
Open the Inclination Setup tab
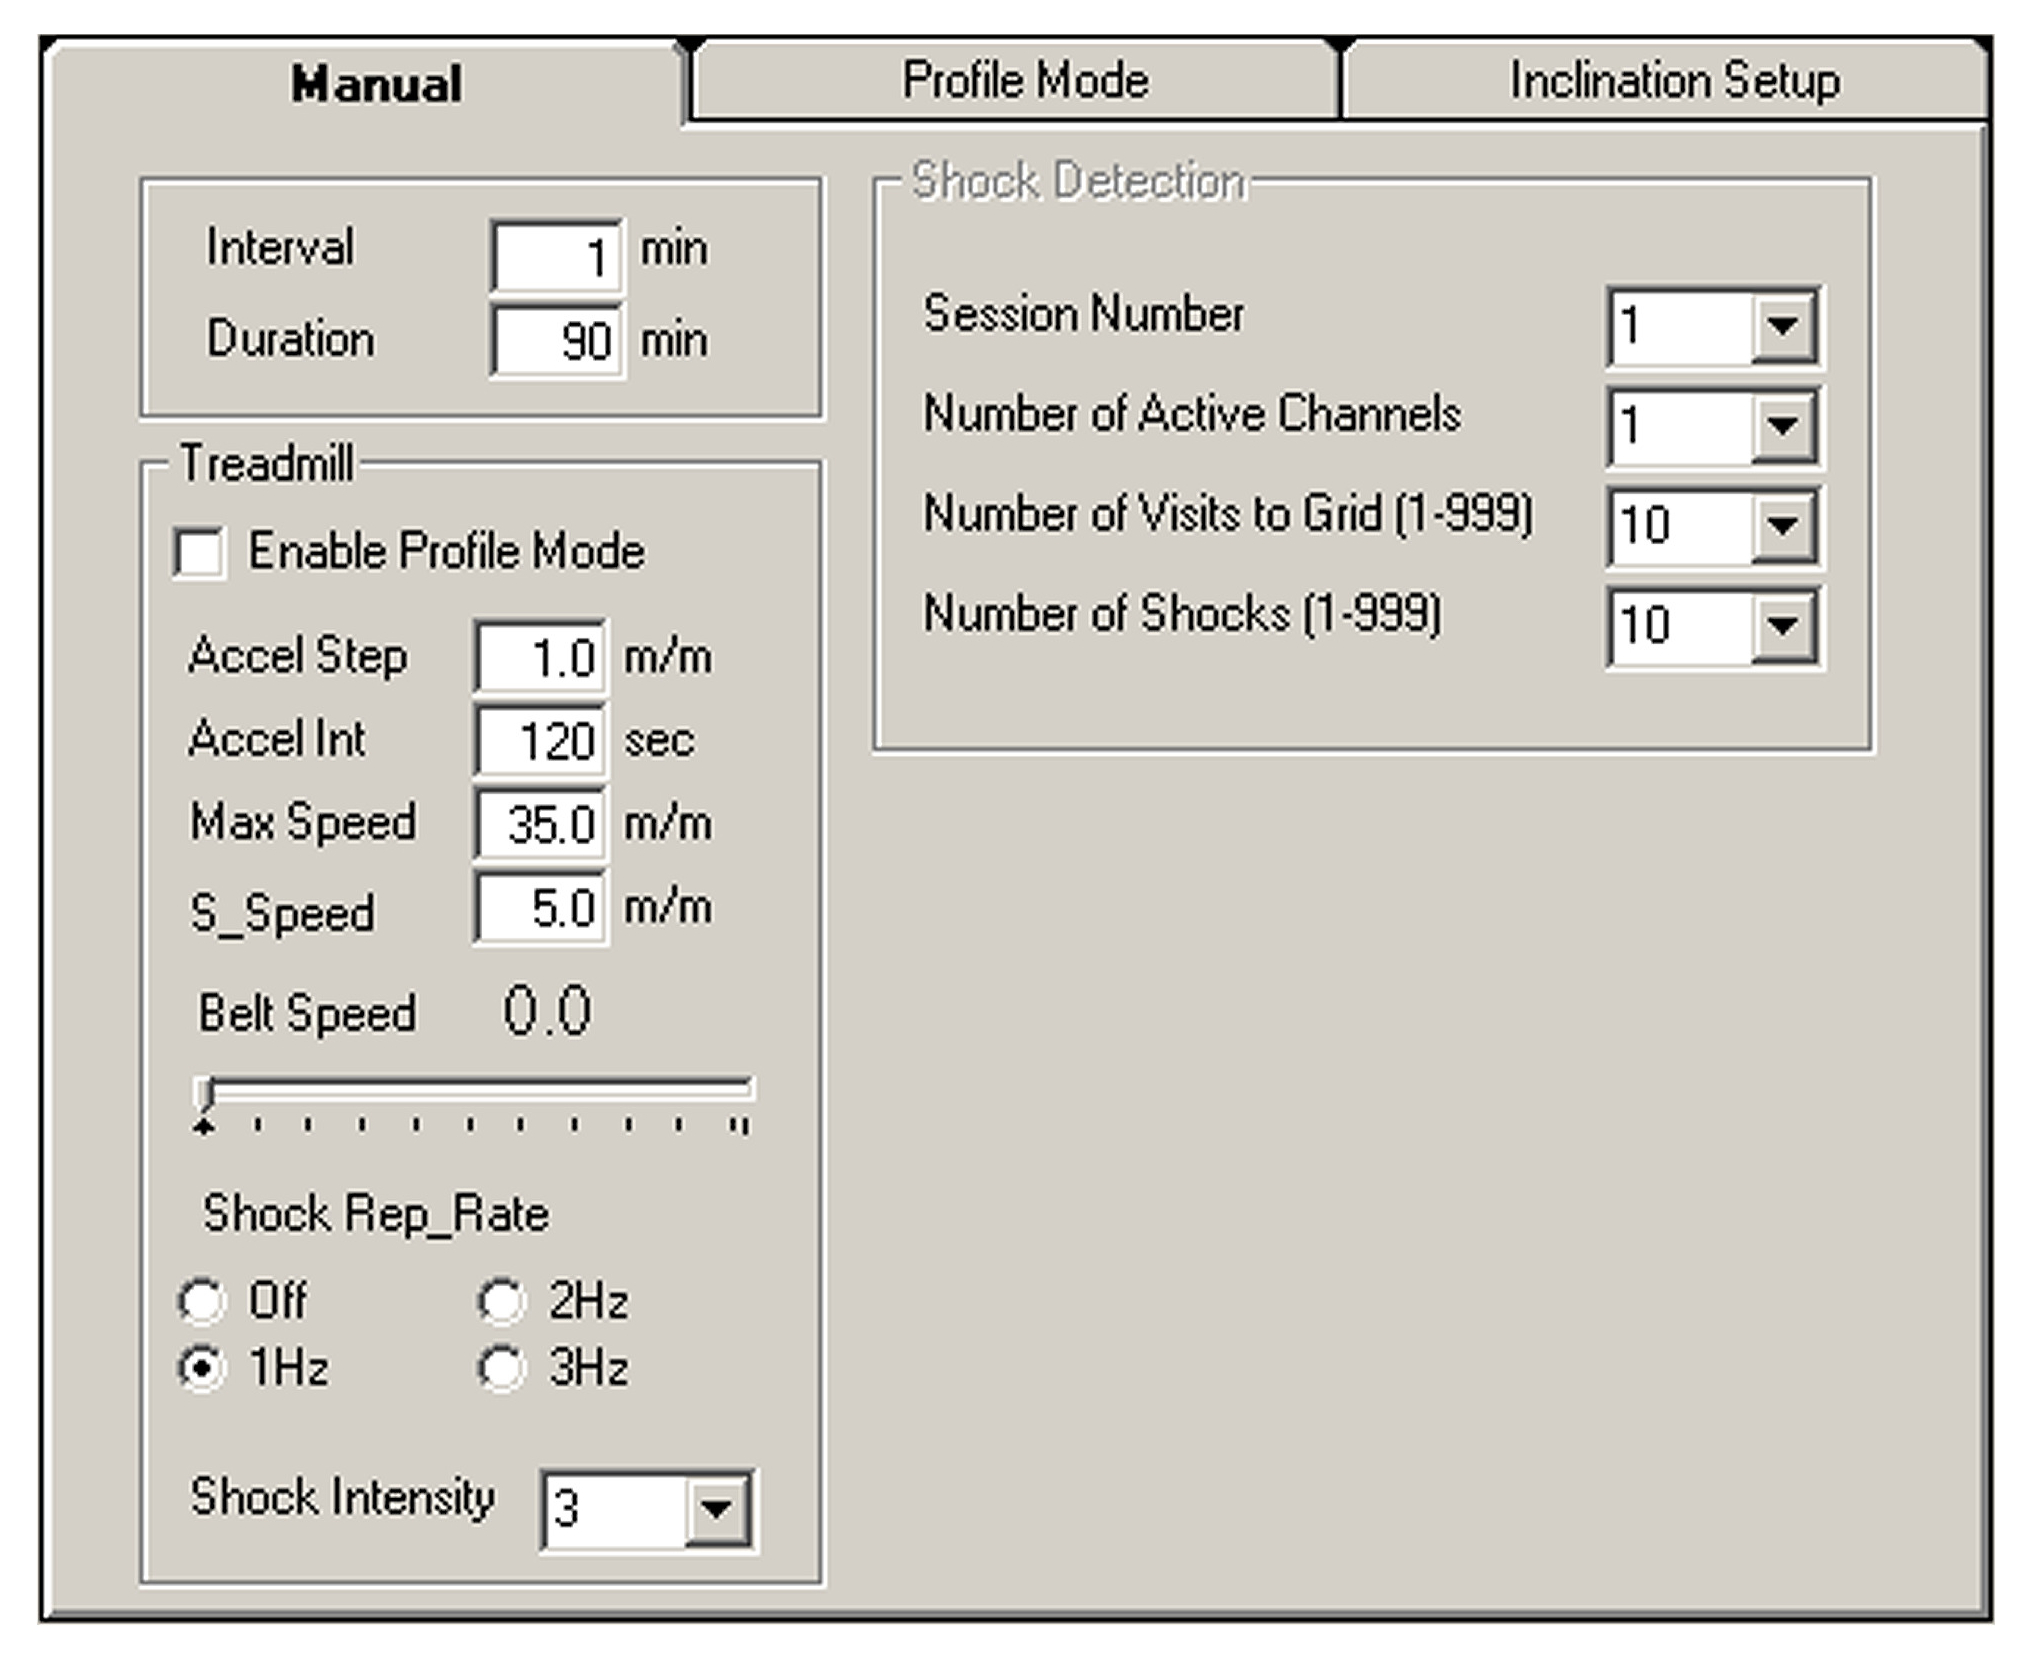[x=1672, y=81]
